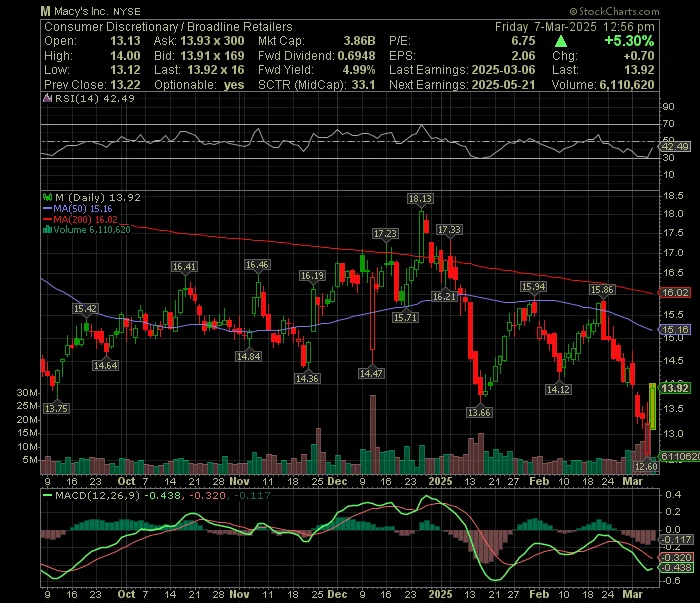
Task: Click the 18.13 peak price label
Action: (421, 199)
